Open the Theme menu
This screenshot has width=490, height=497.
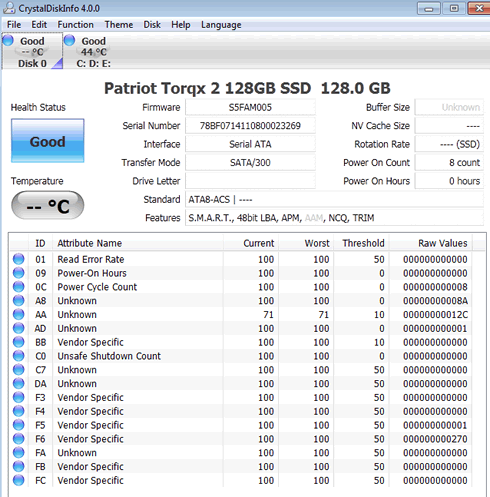119,25
